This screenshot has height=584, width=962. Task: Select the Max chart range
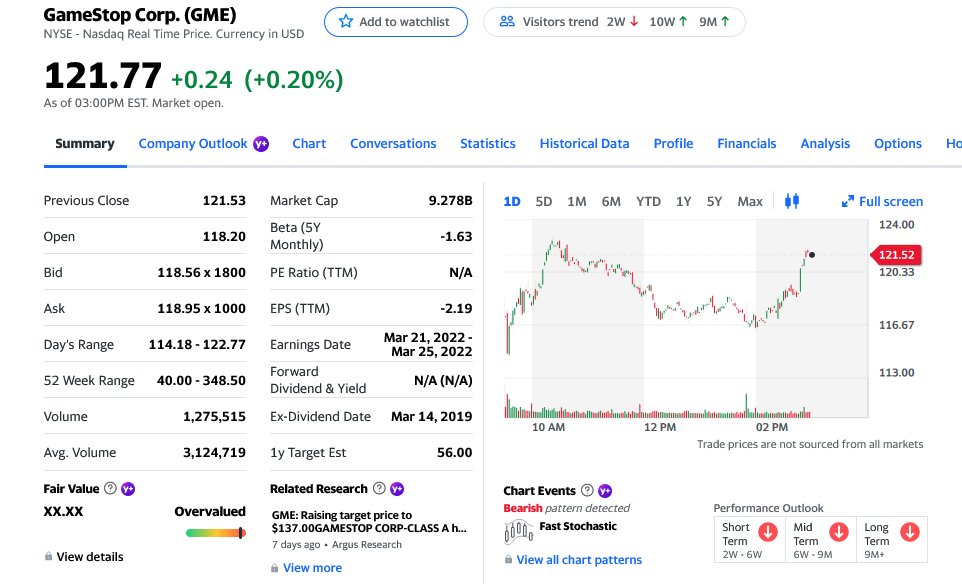click(x=750, y=201)
